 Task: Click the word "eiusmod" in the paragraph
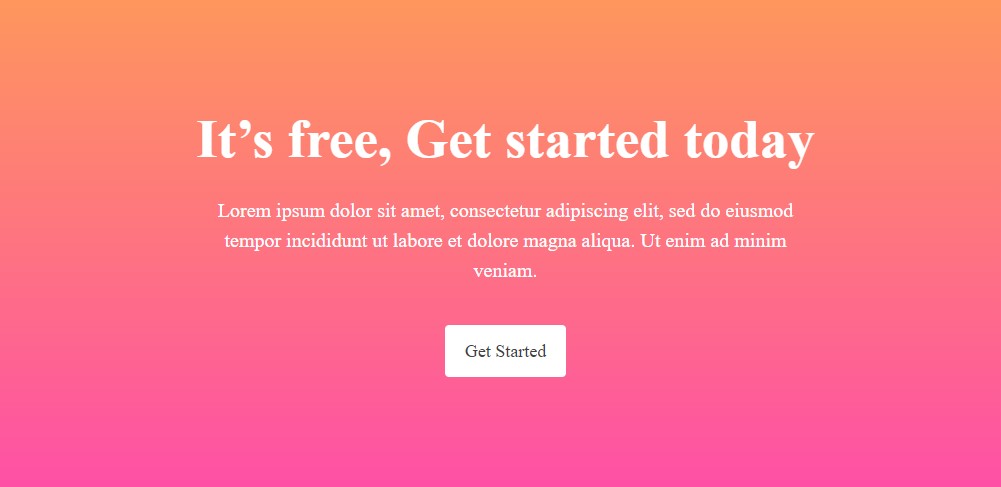pos(760,211)
